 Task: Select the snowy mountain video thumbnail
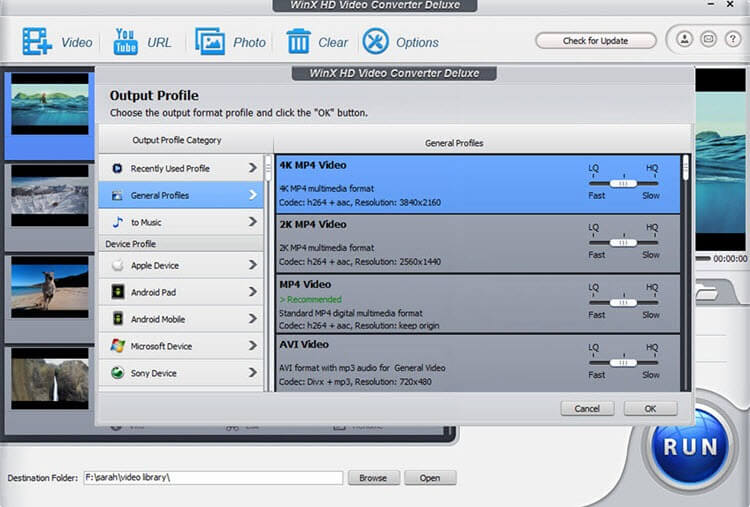tap(50, 196)
